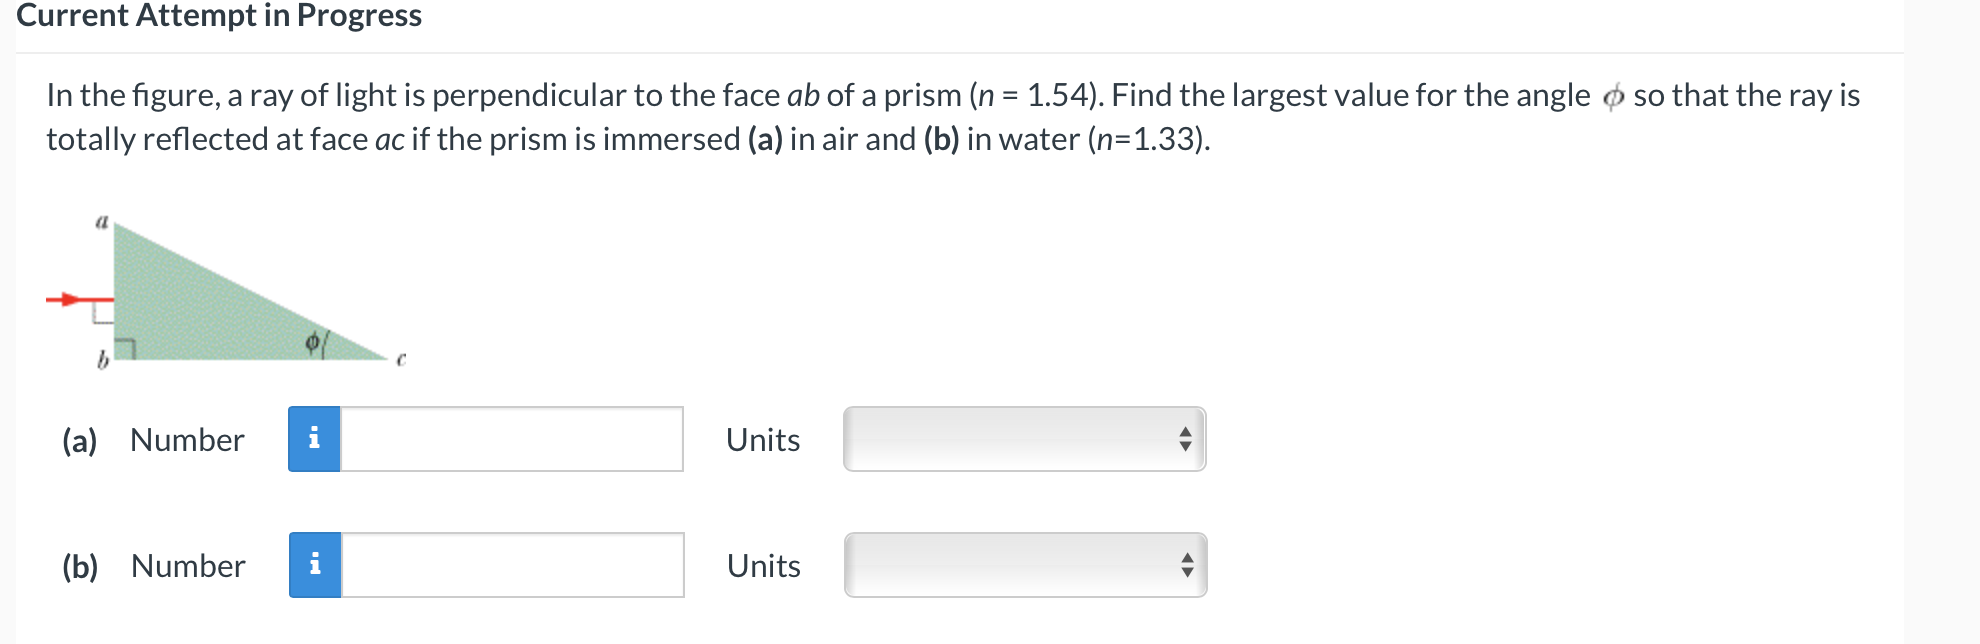The height and width of the screenshot is (644, 1980).
Task: Click the vertex label c on the figure
Action: 401,358
